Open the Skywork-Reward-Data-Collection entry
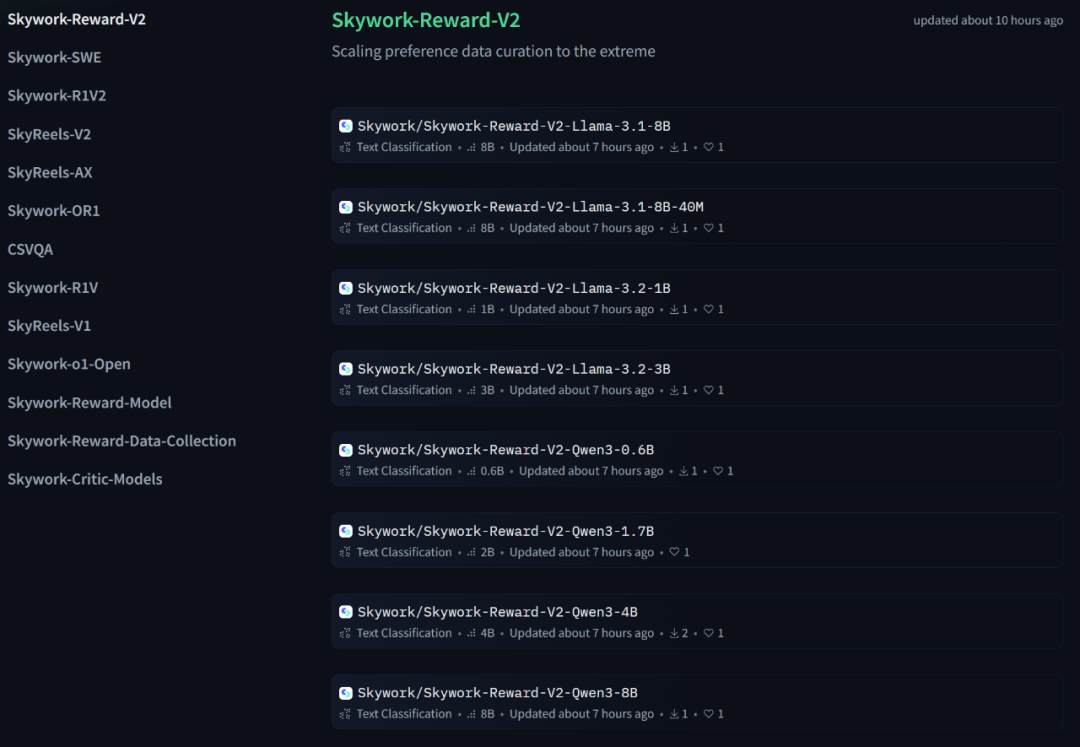The height and width of the screenshot is (747, 1080). [x=122, y=441]
